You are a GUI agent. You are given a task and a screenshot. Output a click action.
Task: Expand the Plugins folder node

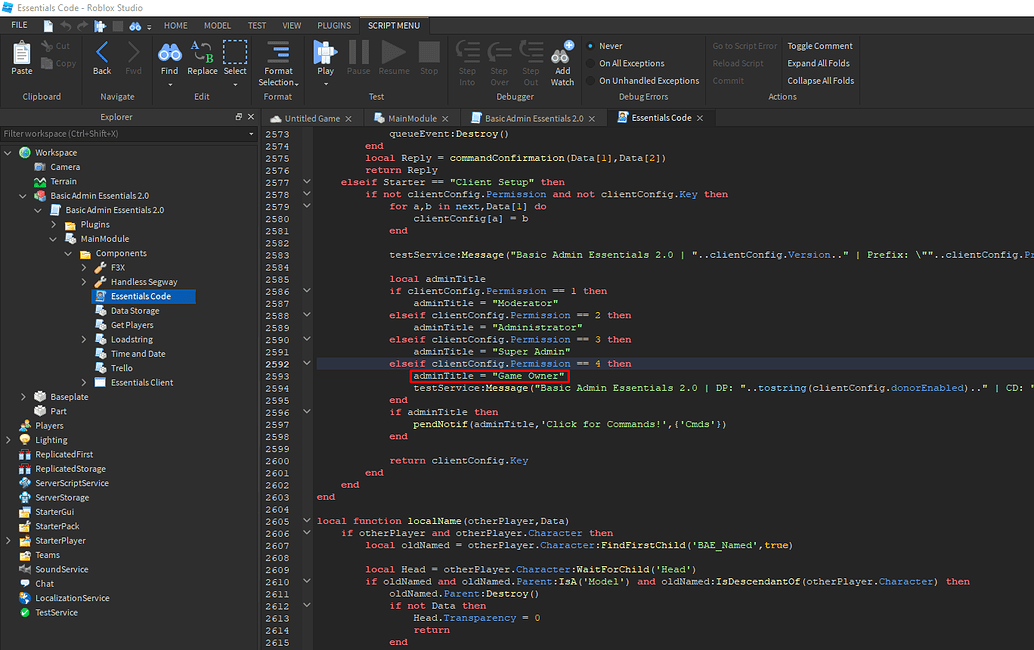pyautogui.click(x=53, y=225)
